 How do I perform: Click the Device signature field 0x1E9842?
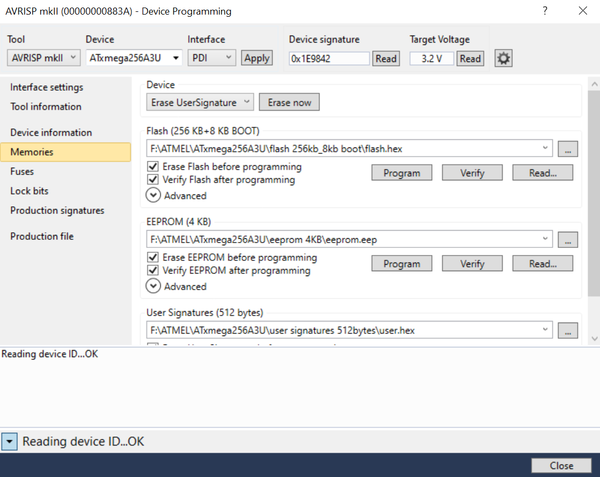tap(329, 59)
